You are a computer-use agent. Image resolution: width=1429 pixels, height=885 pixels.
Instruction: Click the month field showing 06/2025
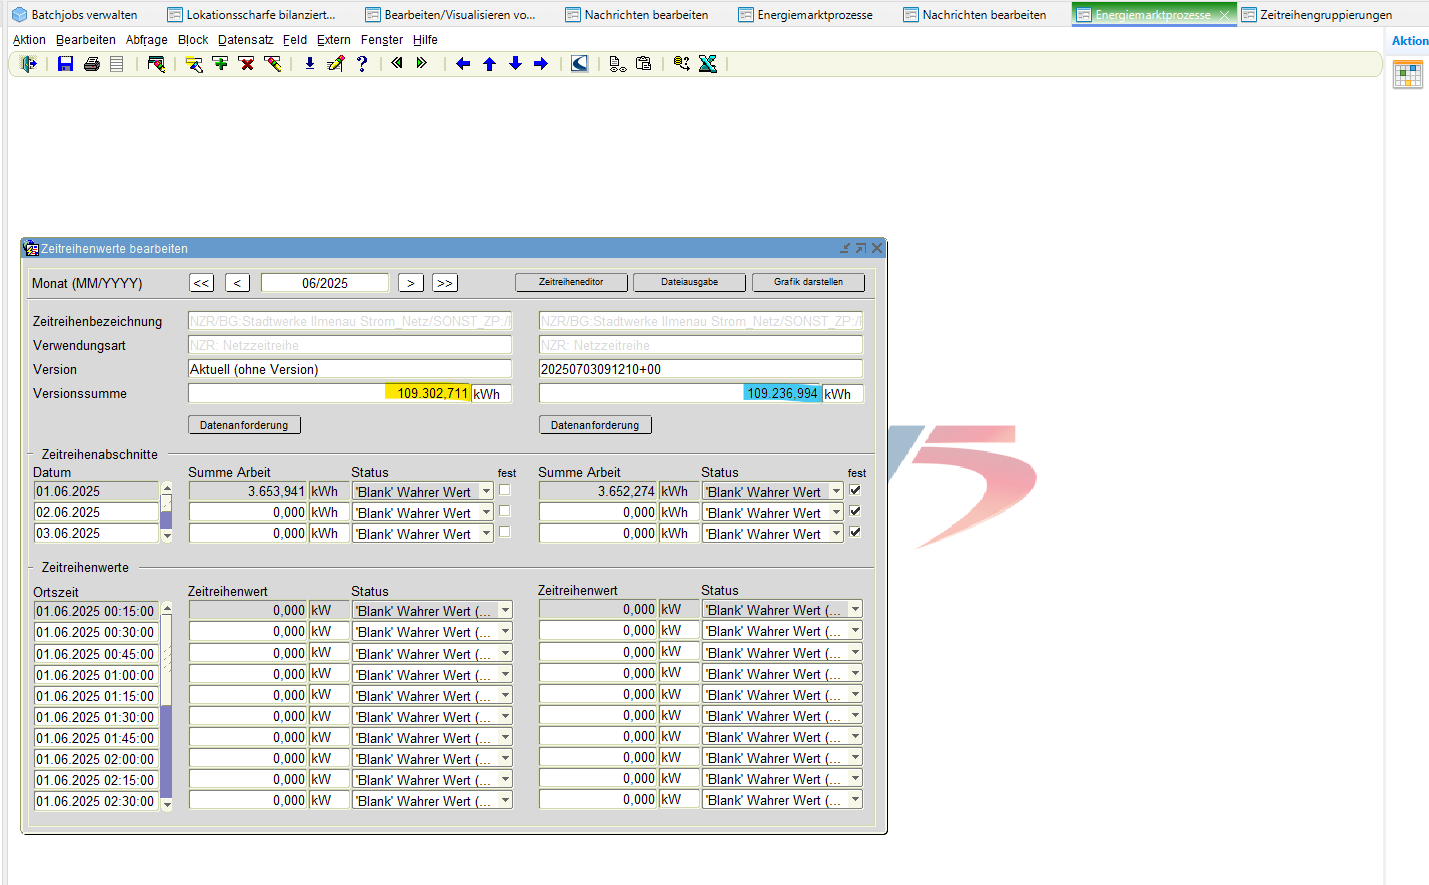(325, 283)
